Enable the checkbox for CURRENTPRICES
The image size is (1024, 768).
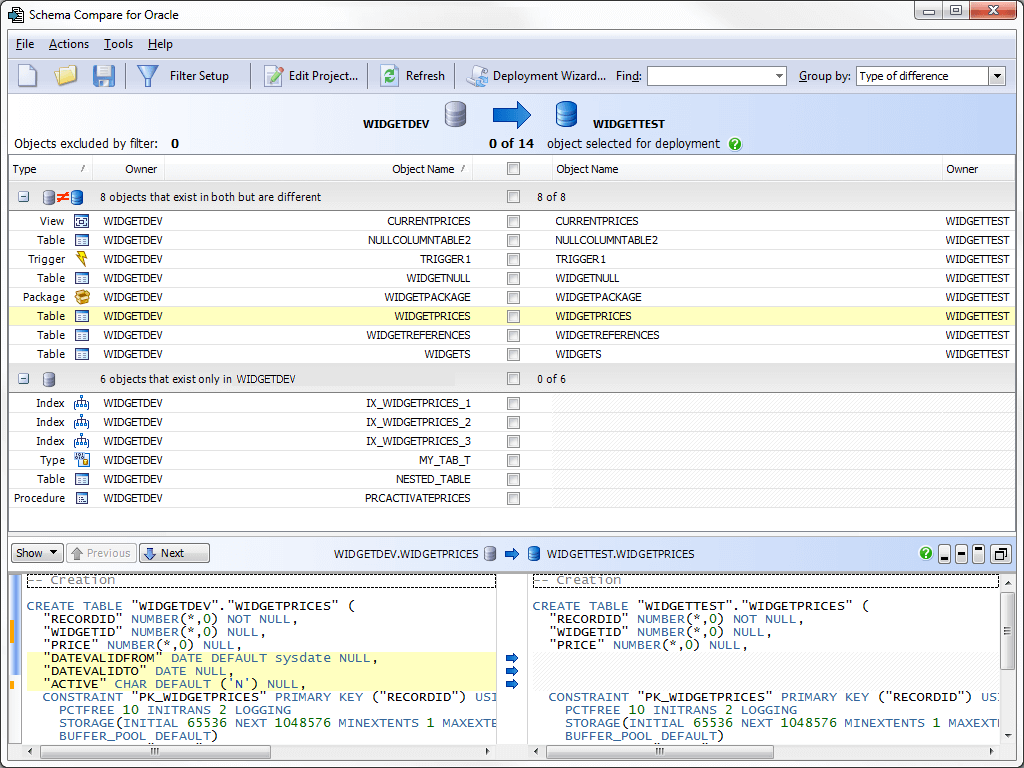point(513,221)
